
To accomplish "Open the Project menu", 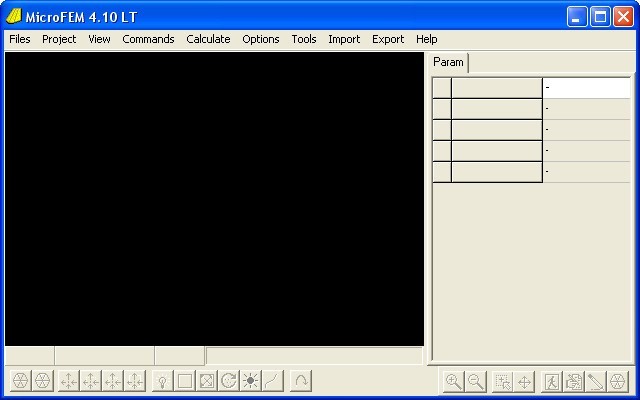I will 59,39.
